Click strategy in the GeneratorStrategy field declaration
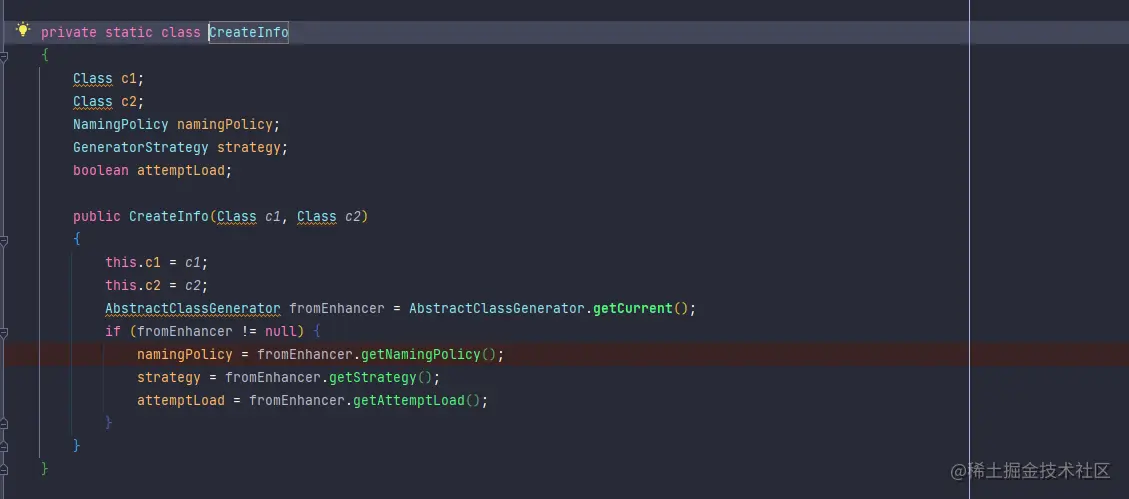 [248, 148]
